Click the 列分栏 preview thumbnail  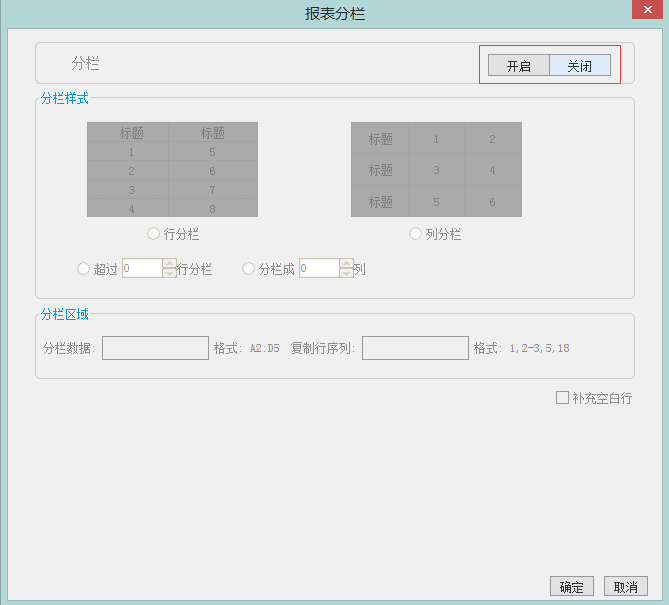(436, 169)
